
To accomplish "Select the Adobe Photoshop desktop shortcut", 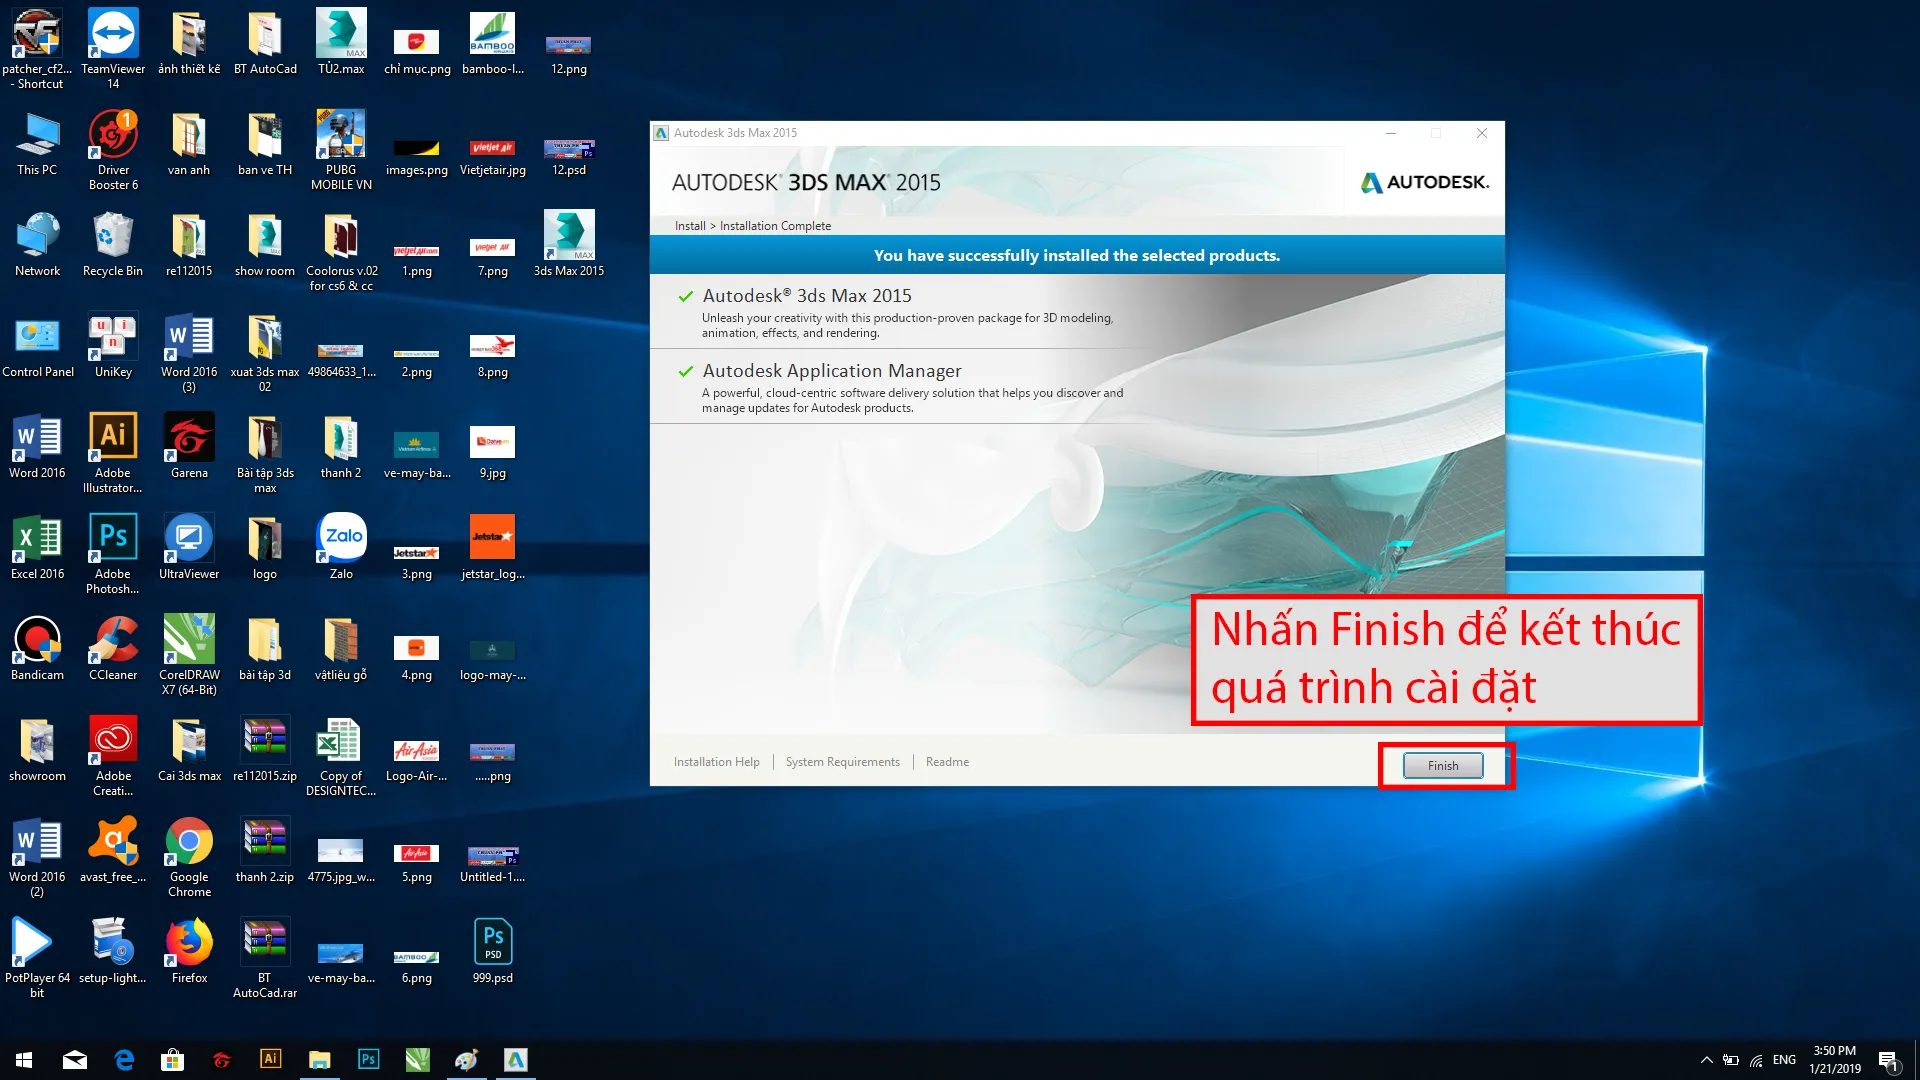I will 113,540.
